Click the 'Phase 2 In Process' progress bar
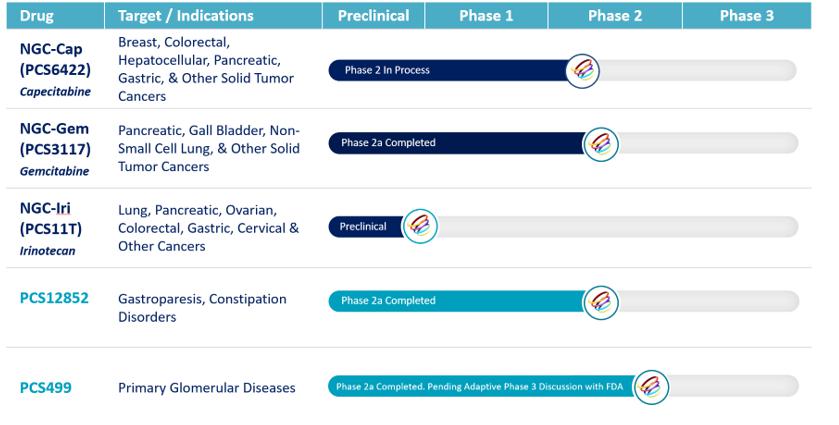The height and width of the screenshot is (425, 839). click(450, 70)
